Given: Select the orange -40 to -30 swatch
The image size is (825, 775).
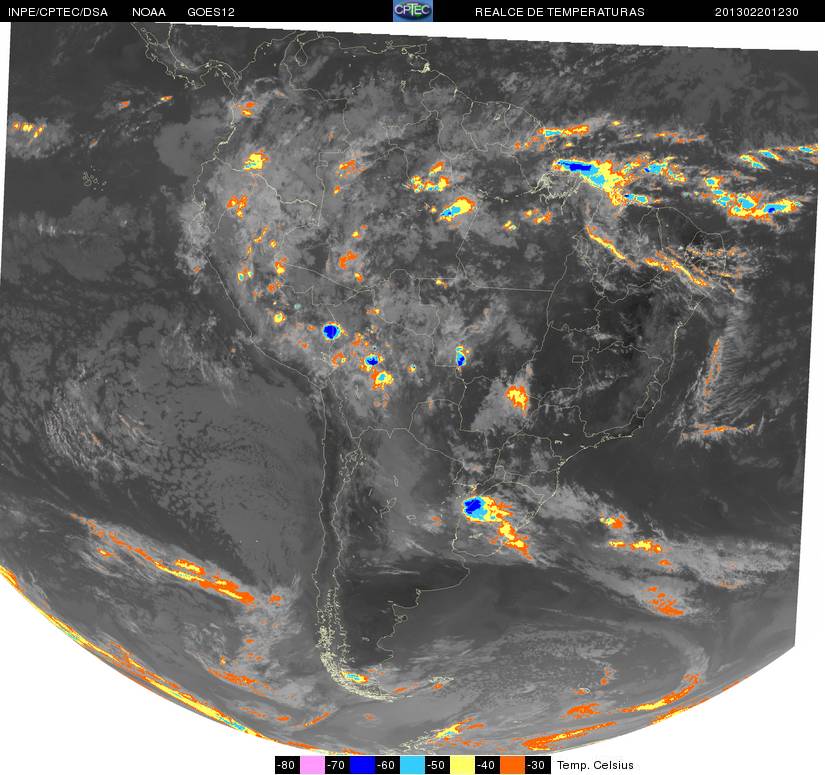Looking at the screenshot, I should (x=512, y=764).
